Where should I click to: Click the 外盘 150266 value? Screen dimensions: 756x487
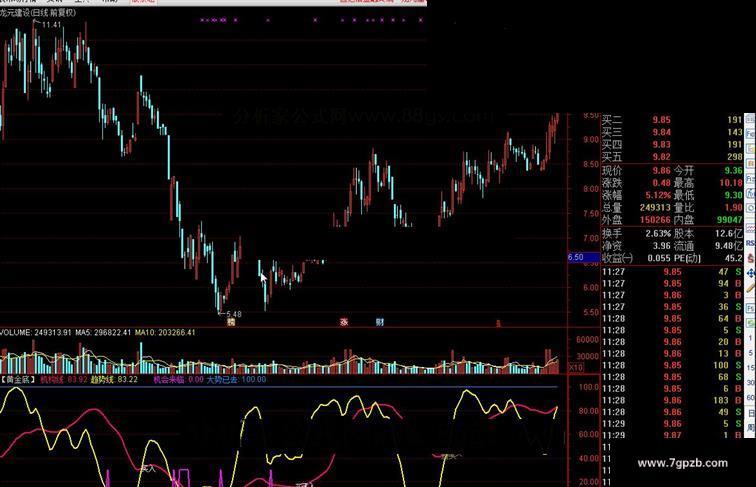tap(655, 220)
